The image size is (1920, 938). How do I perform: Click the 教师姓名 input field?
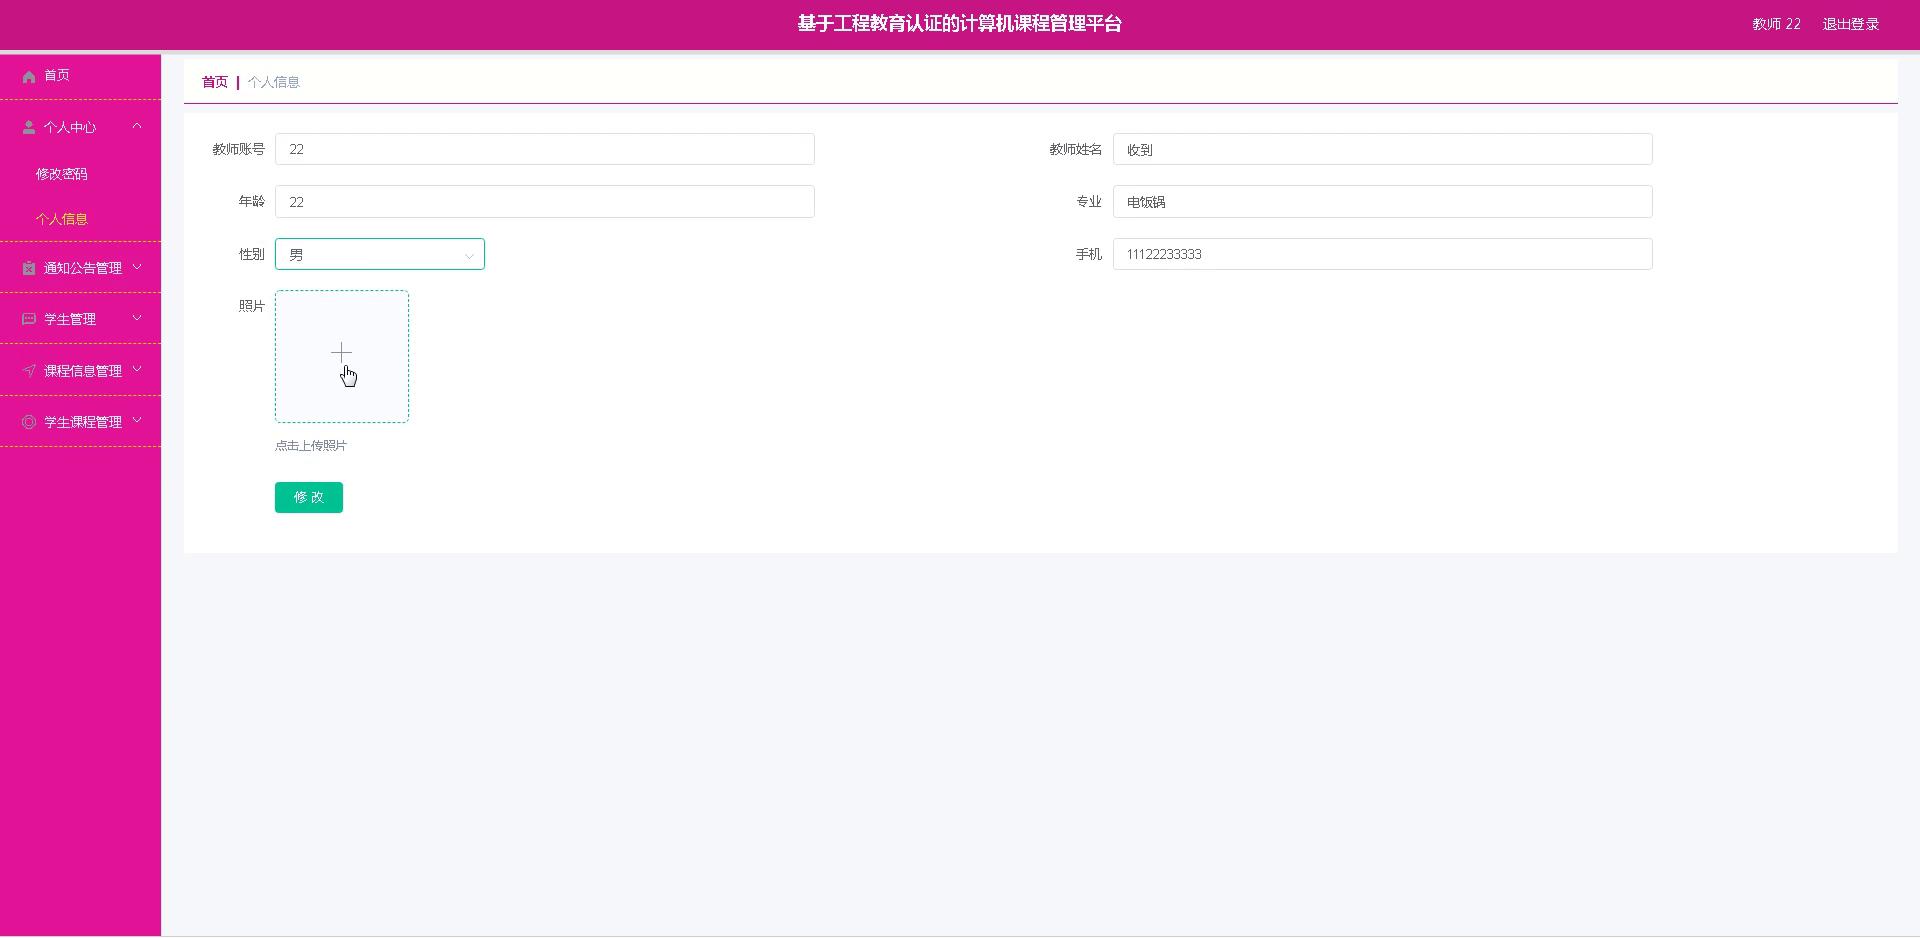click(x=1381, y=150)
